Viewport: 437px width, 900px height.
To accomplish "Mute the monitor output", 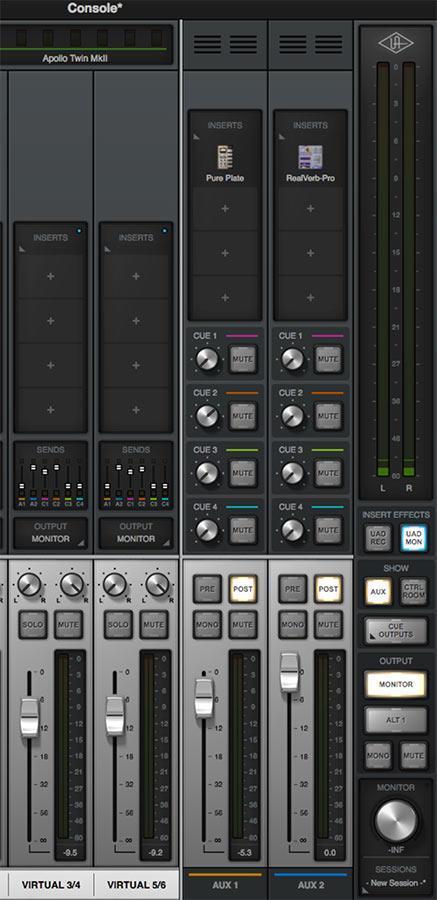I will pos(413,755).
